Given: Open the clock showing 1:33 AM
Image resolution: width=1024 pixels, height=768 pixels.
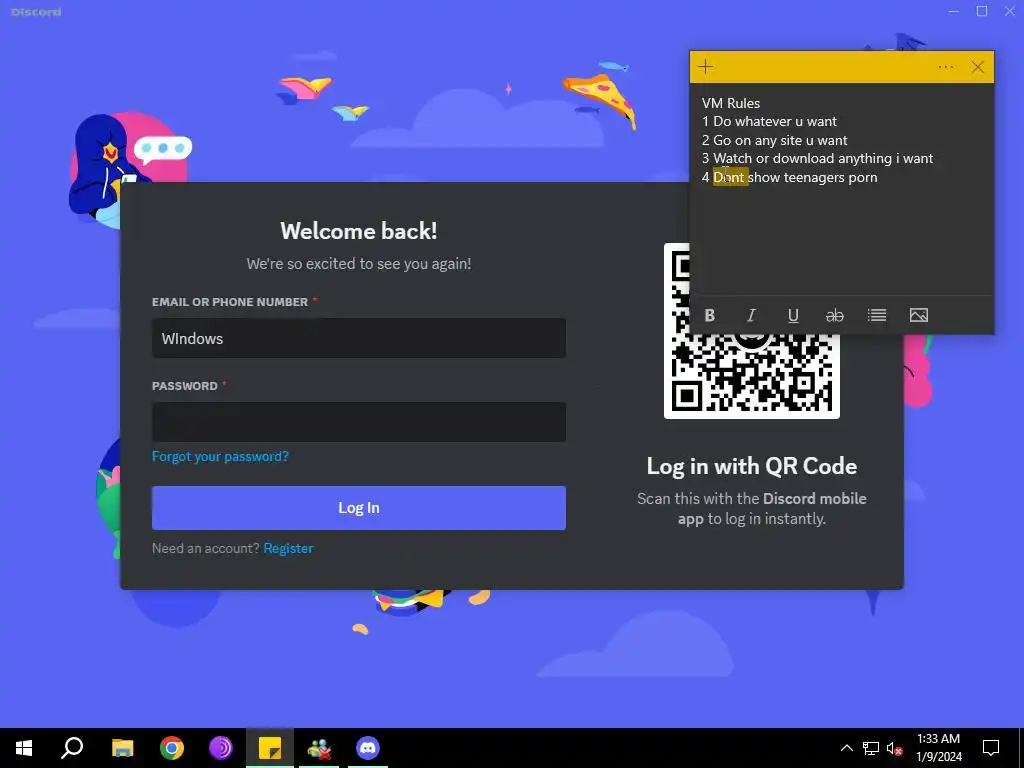Looking at the screenshot, I should click(x=938, y=748).
